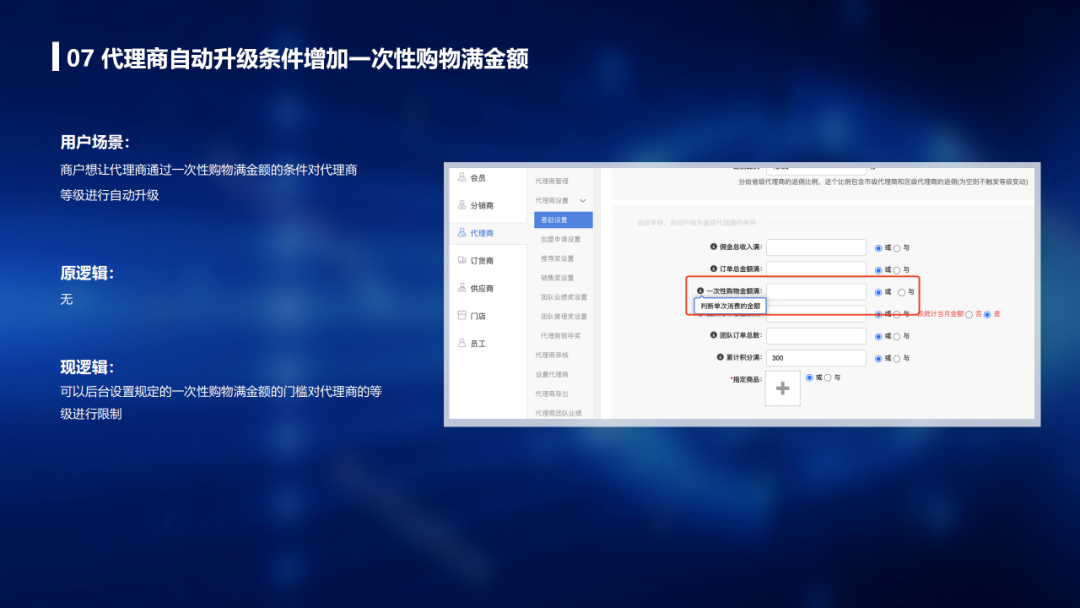Select the 订货商 truck icon
Image resolution: width=1080 pixels, height=608 pixels.
click(x=462, y=261)
